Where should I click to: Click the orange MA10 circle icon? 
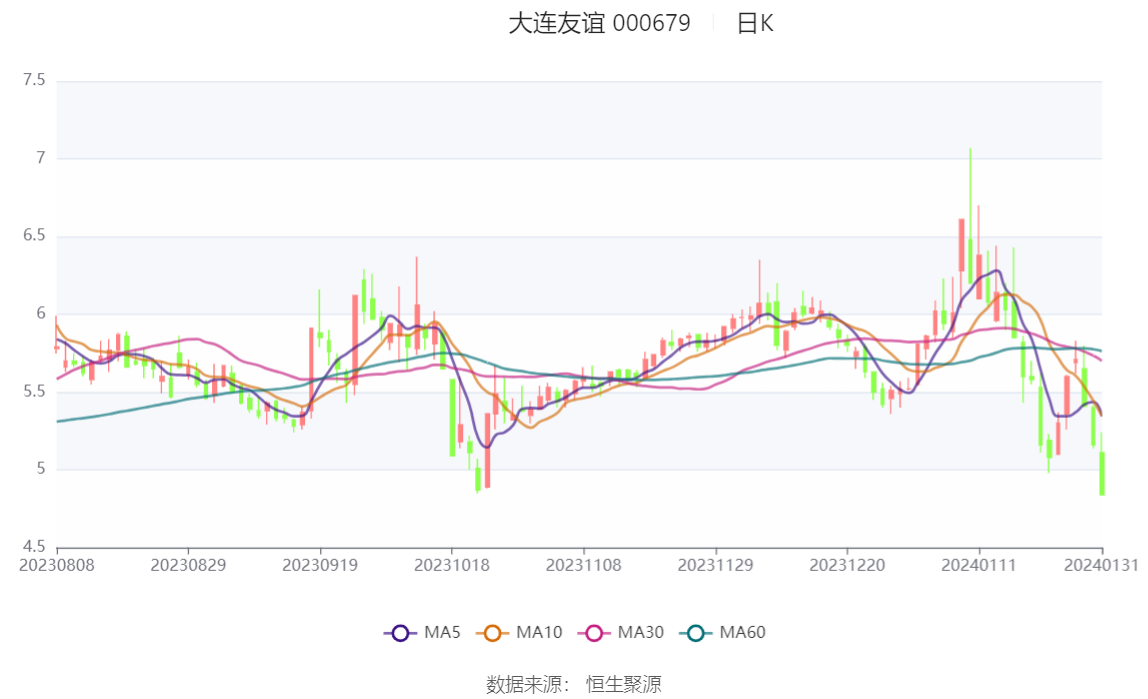click(x=492, y=633)
